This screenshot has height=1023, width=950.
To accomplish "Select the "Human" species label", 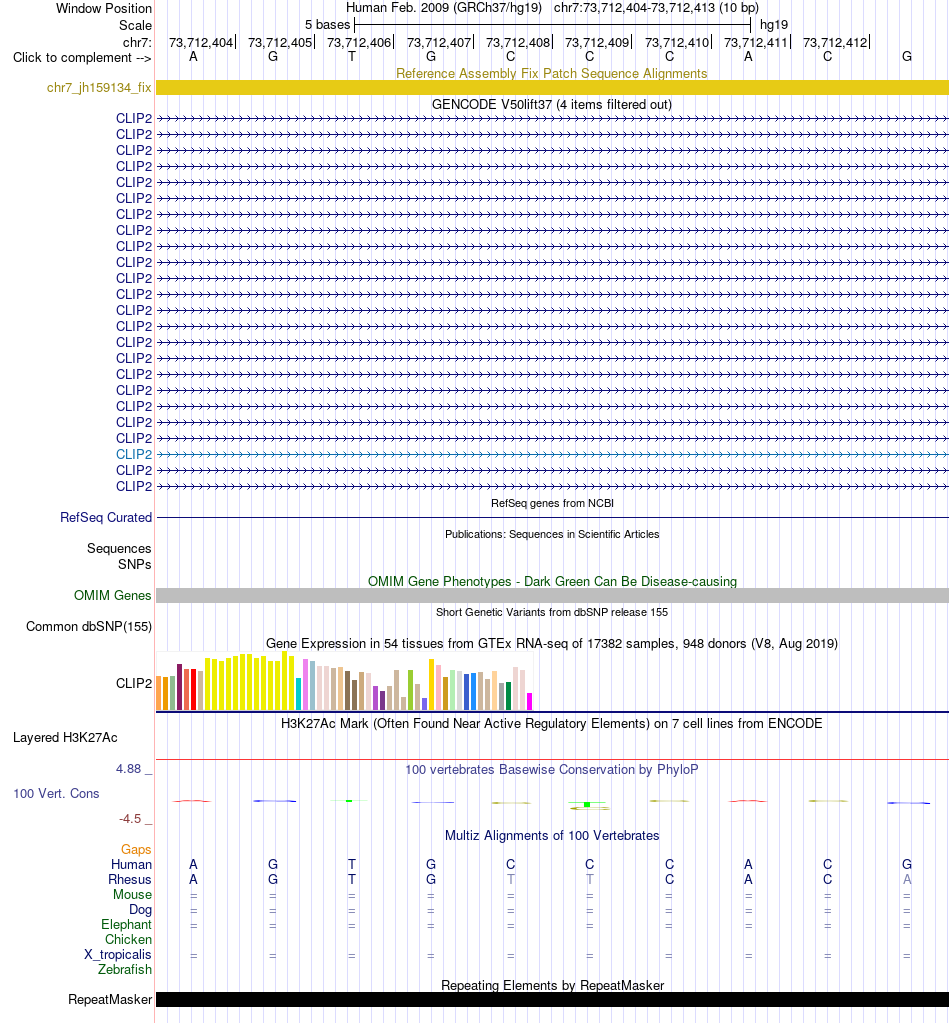I will pyautogui.click(x=131, y=864).
